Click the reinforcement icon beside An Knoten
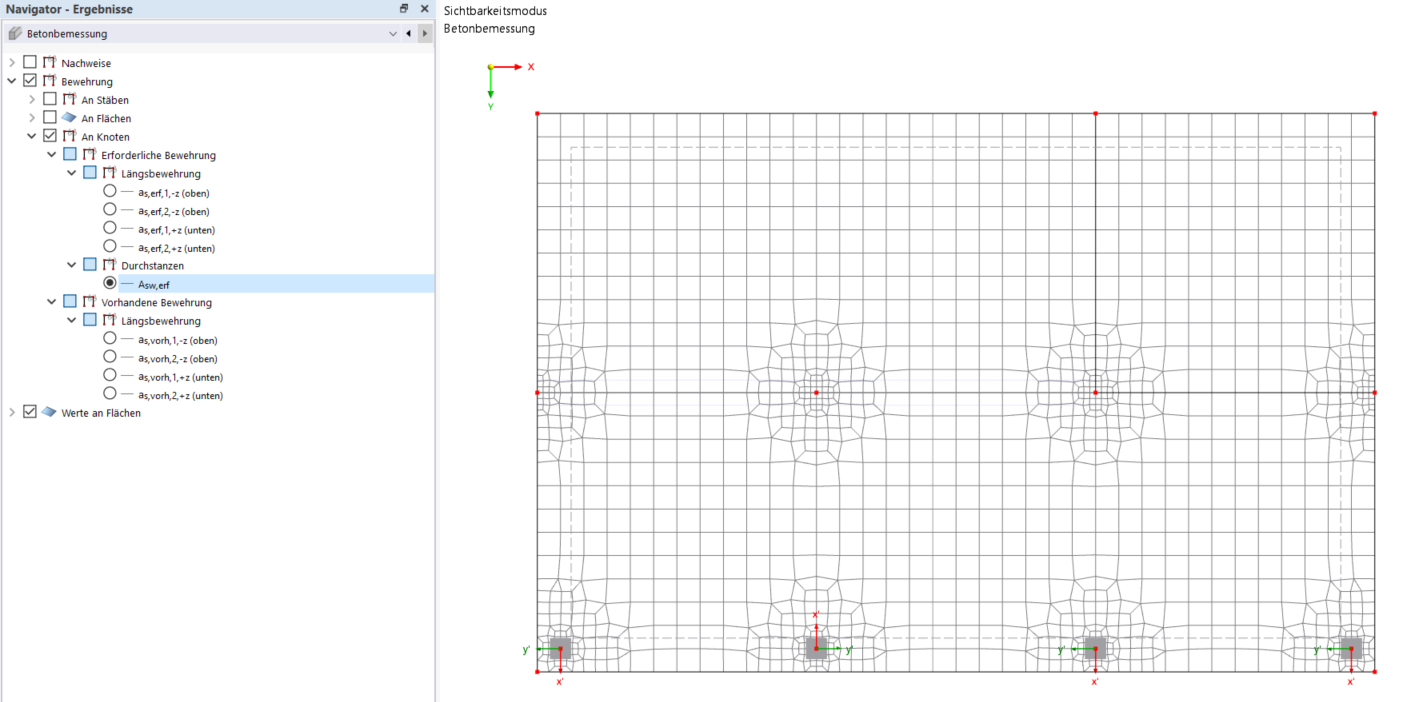 [x=66, y=136]
